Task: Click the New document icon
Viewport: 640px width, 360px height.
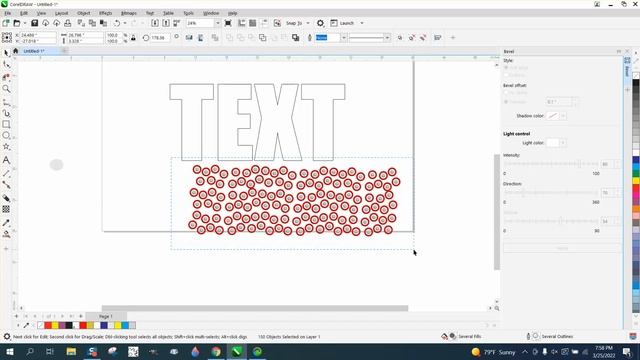Action: tap(6, 23)
